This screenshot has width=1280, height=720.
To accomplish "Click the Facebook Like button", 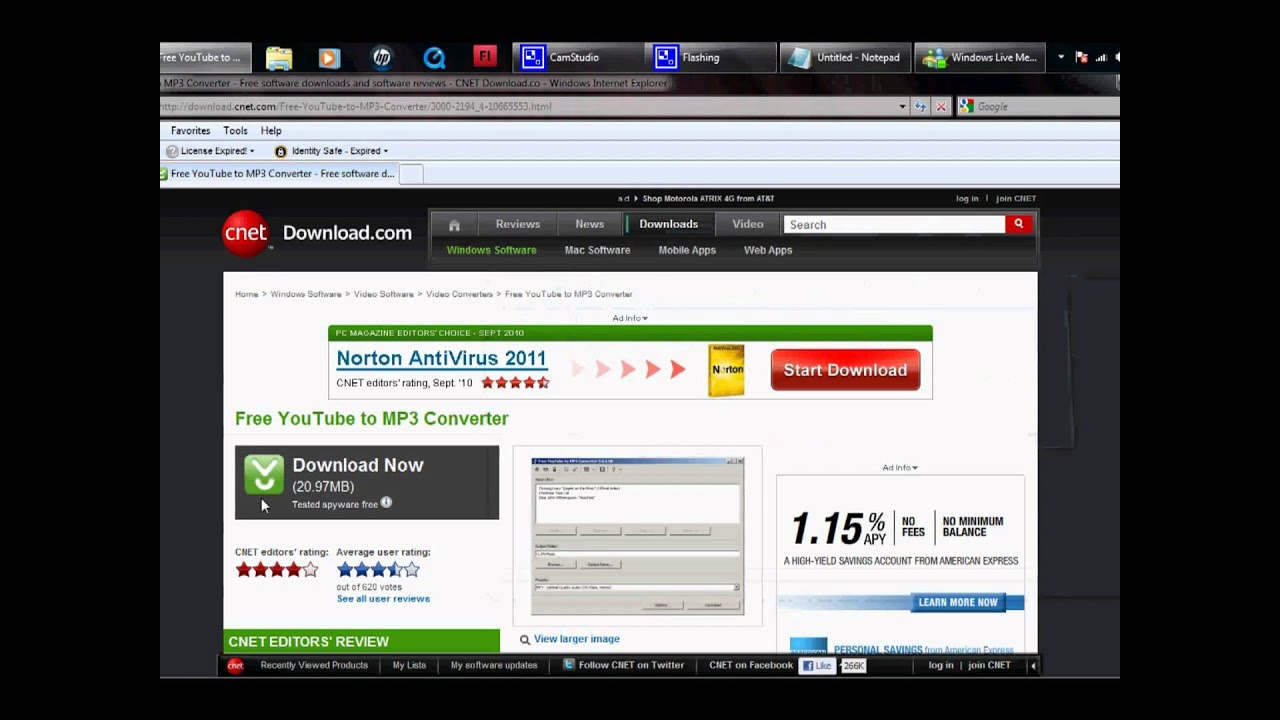I will point(816,666).
